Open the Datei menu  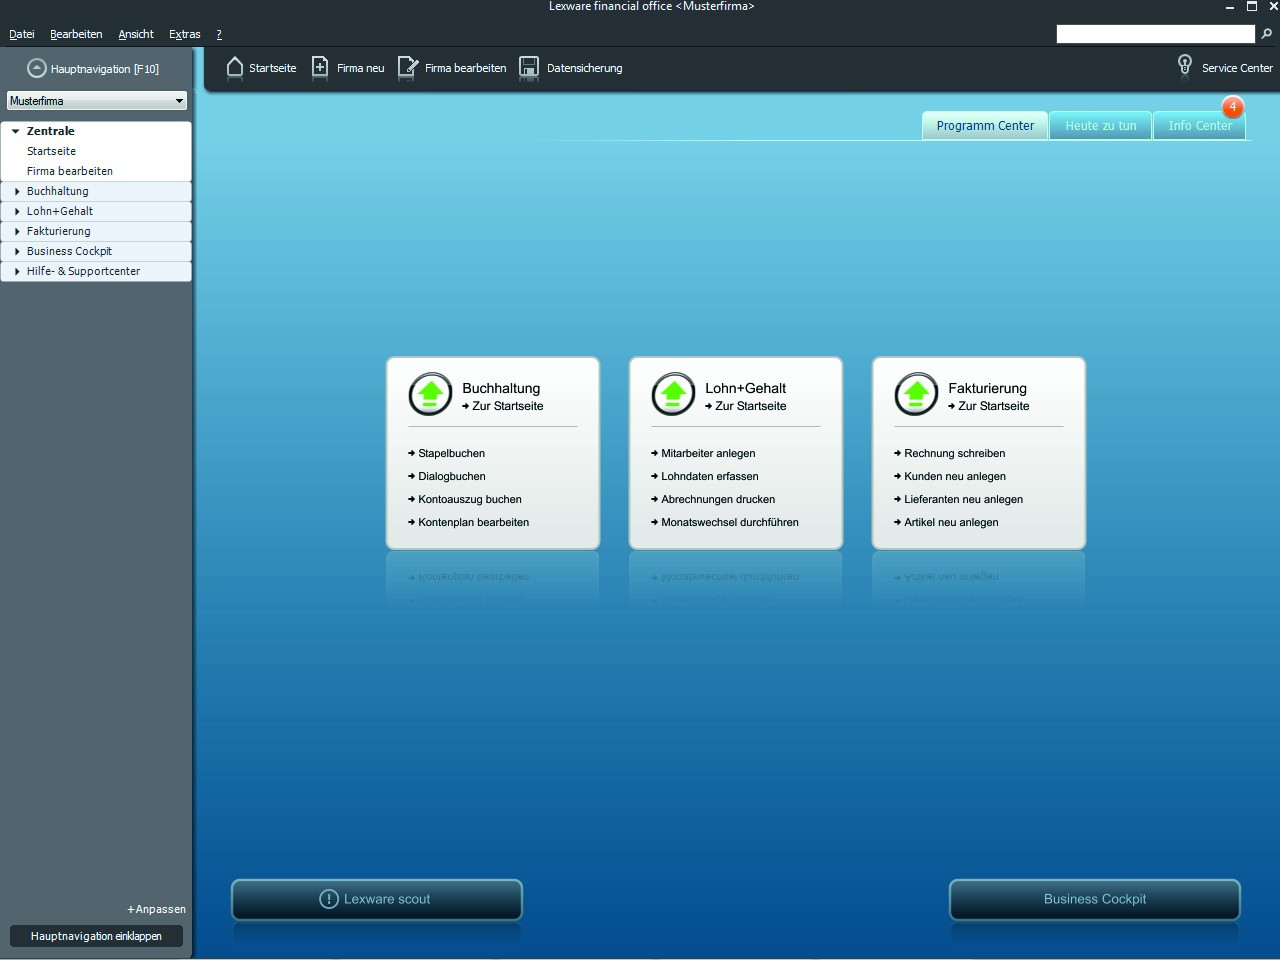click(x=22, y=34)
